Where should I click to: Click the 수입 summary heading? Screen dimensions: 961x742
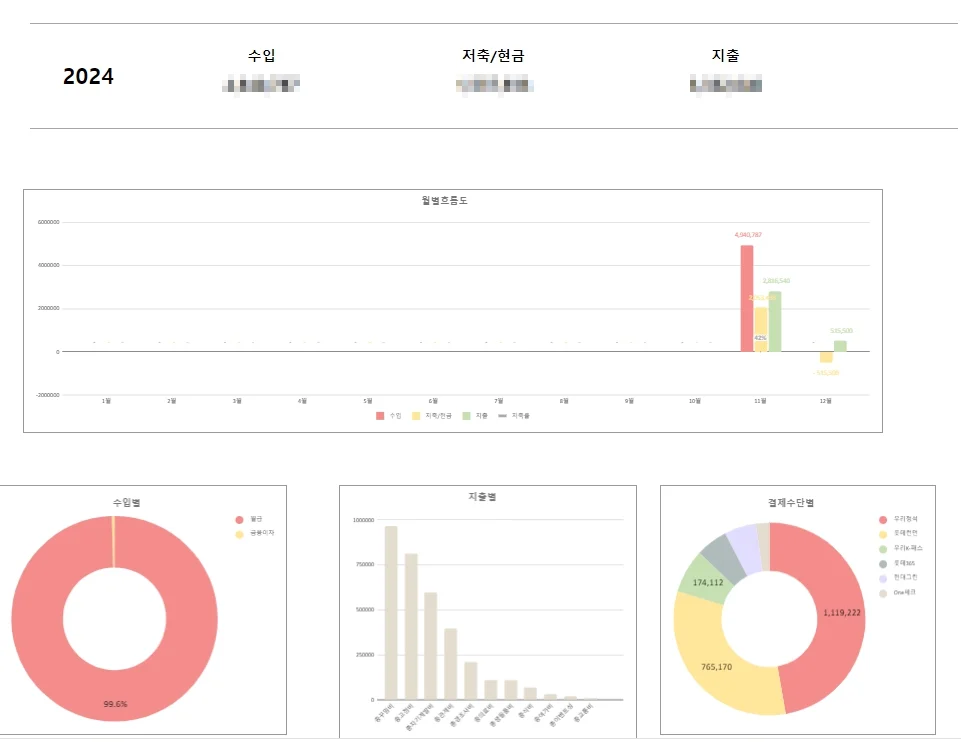[x=261, y=56]
